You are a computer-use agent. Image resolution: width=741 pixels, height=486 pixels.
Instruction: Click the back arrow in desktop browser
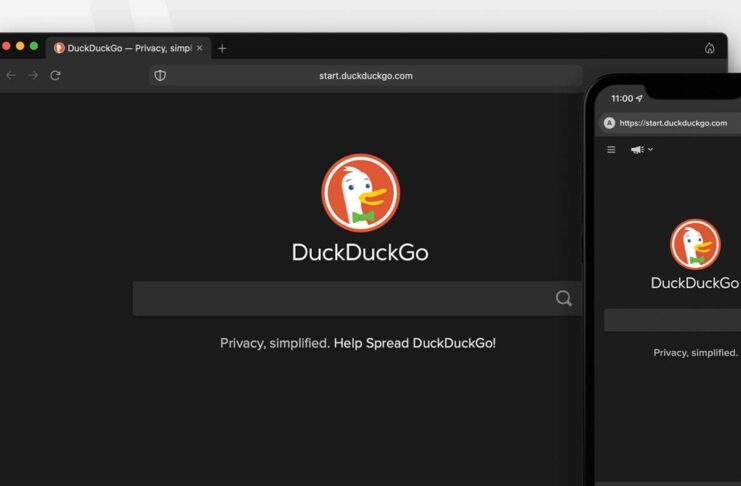click(10, 75)
